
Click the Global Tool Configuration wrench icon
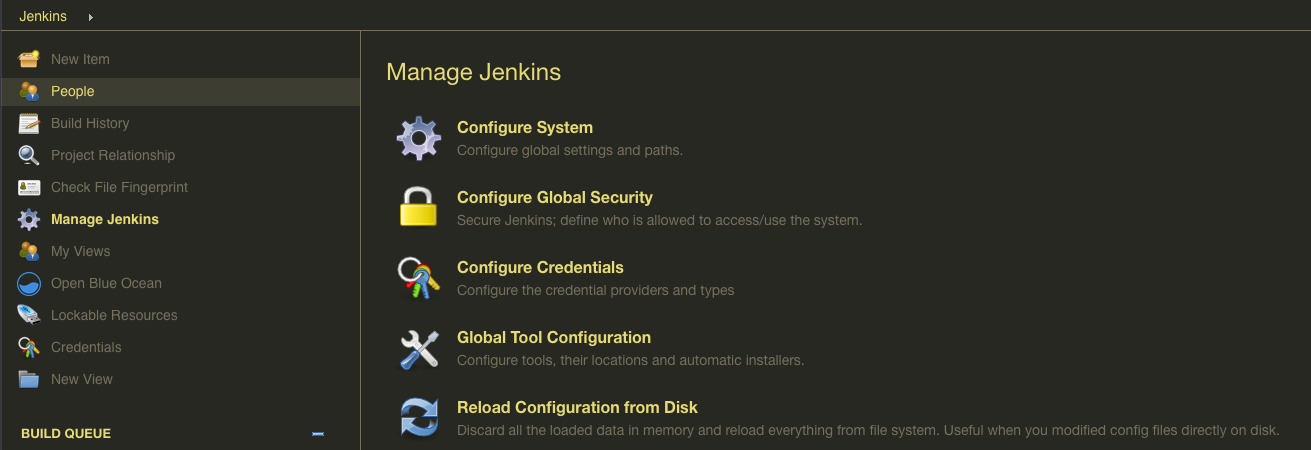pyautogui.click(x=419, y=348)
